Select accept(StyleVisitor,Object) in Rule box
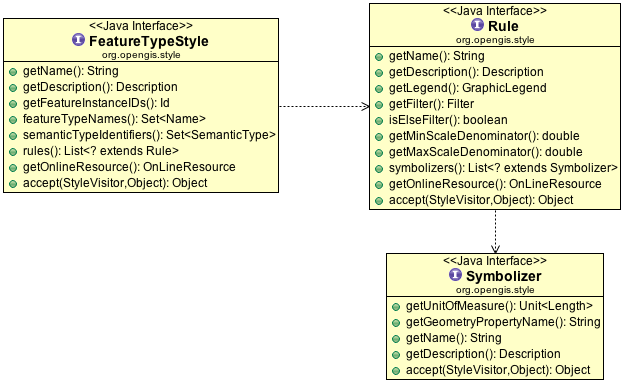Image resolution: width=624 pixels, height=383 pixels. 481,200
